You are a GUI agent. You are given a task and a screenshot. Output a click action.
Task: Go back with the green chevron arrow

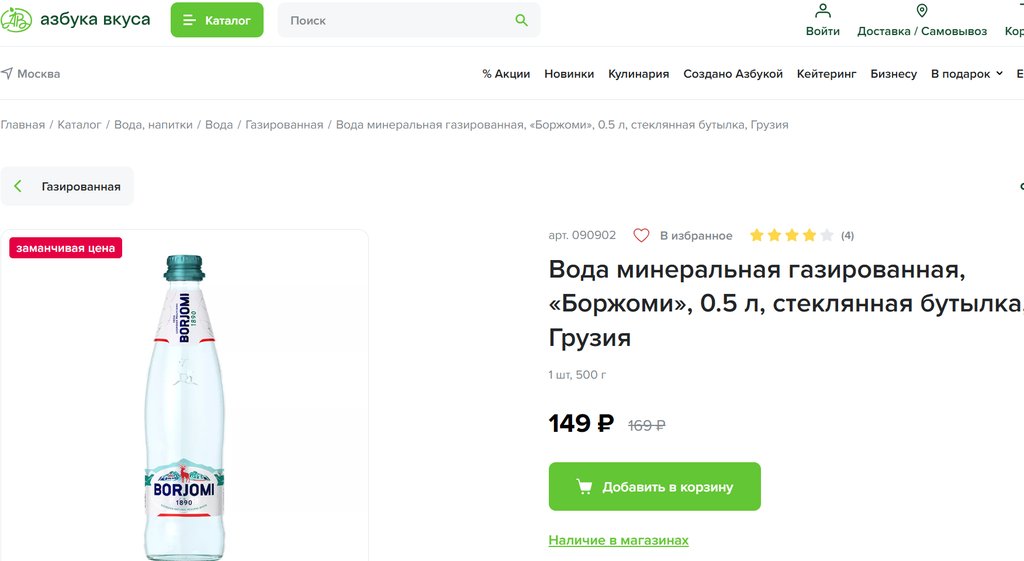click(x=18, y=186)
